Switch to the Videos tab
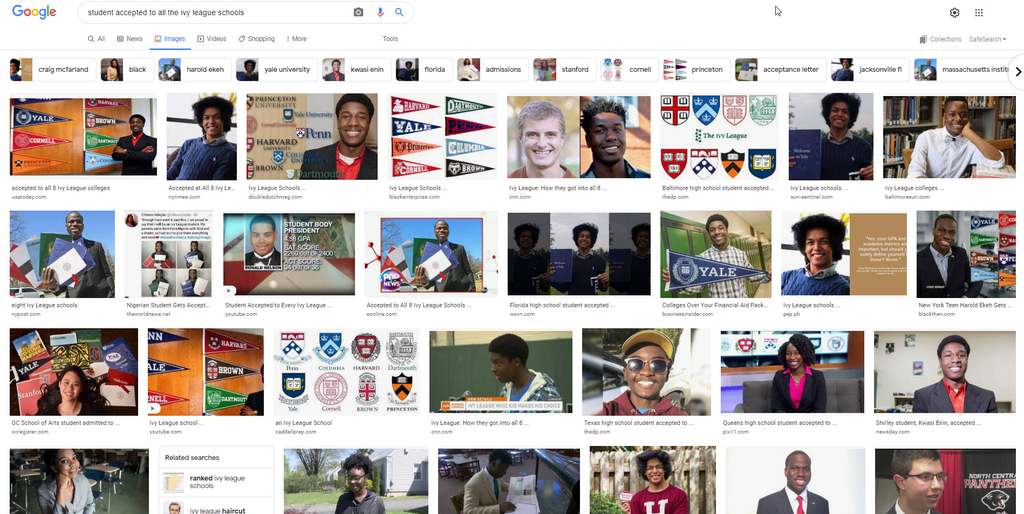The width and height of the screenshot is (1024, 514). [x=212, y=39]
